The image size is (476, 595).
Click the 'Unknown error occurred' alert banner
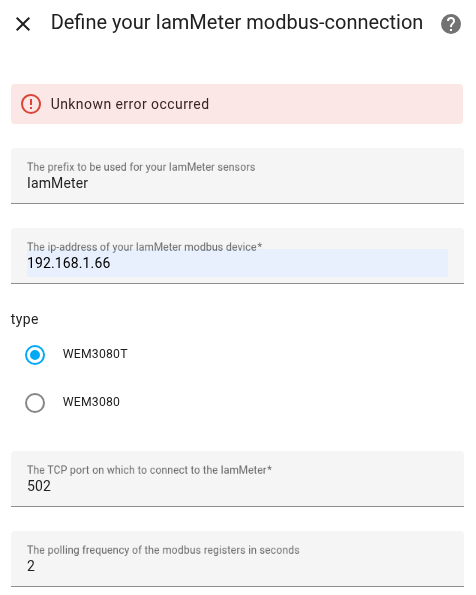[237, 104]
